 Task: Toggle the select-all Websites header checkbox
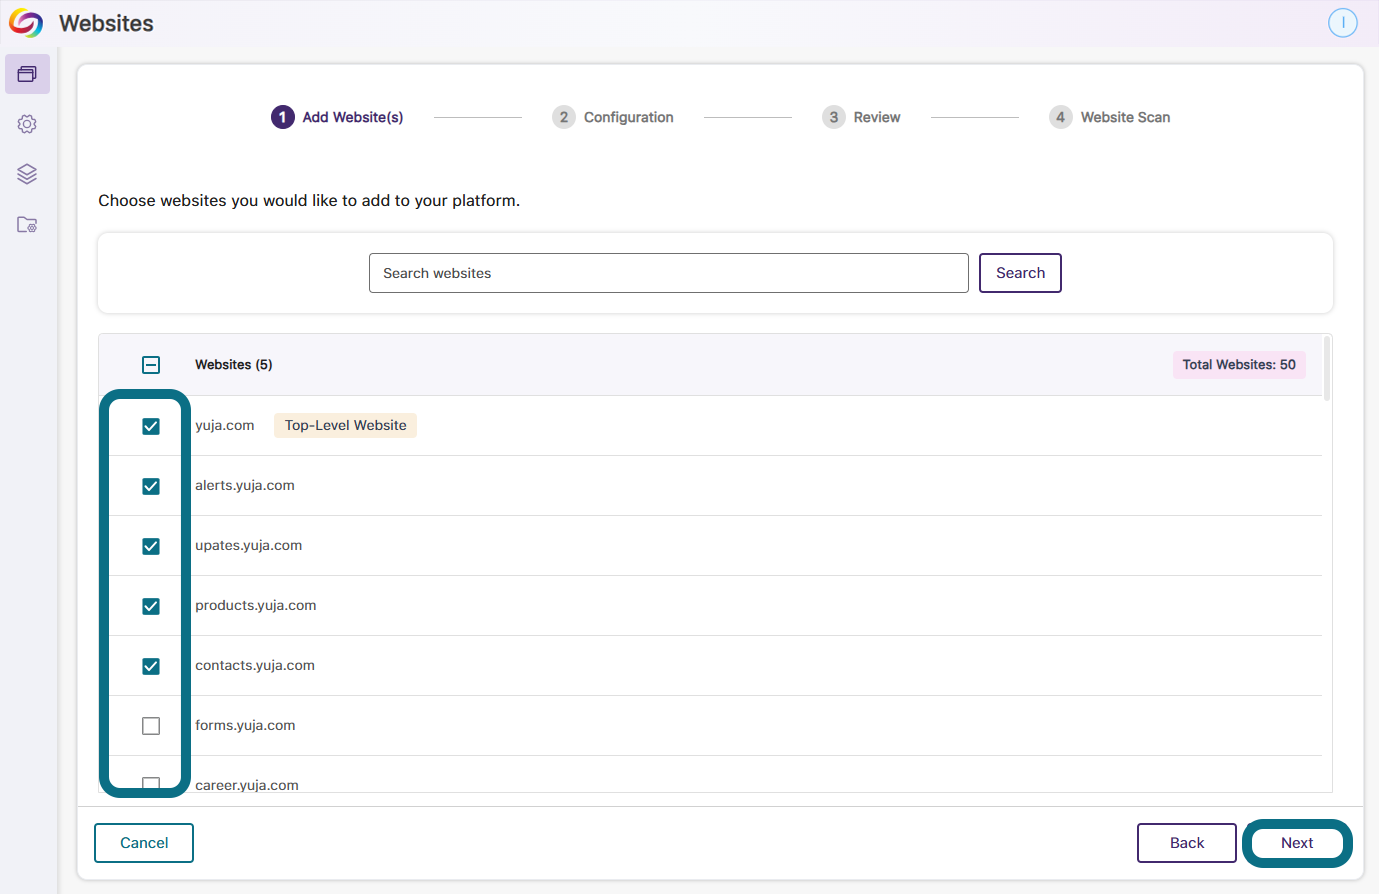coord(151,365)
